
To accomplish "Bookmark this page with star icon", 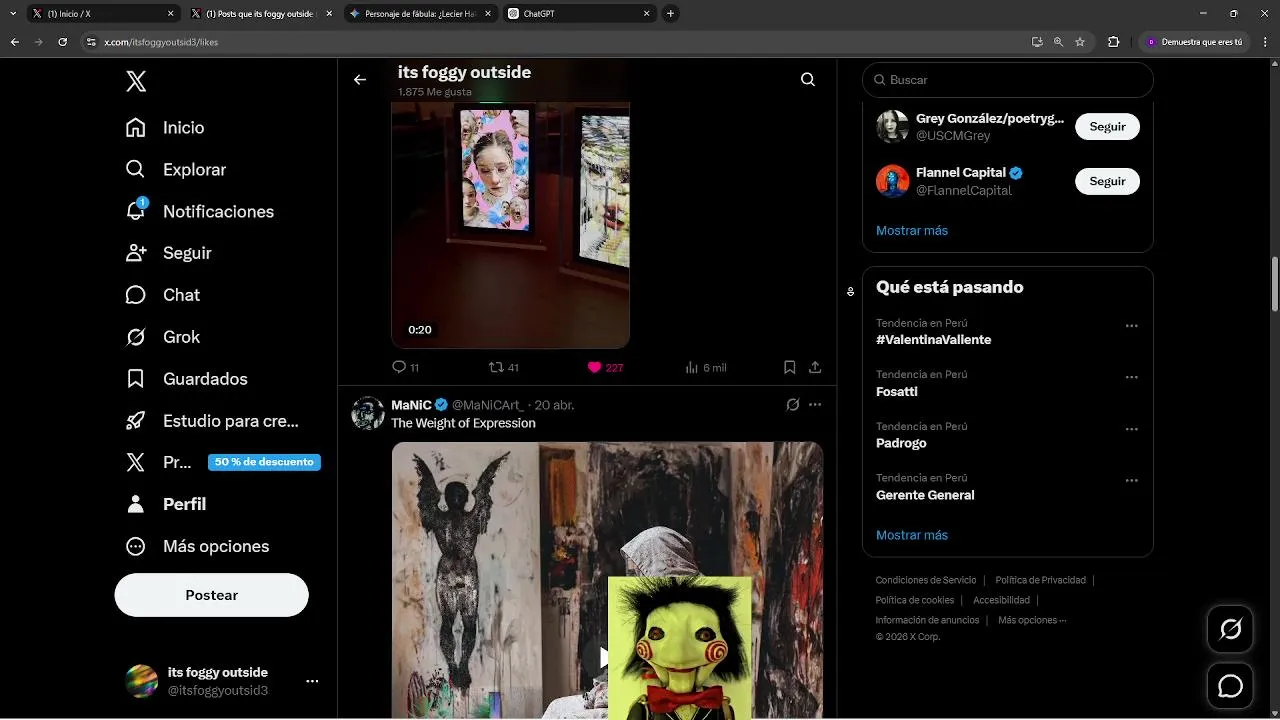I will [1080, 42].
